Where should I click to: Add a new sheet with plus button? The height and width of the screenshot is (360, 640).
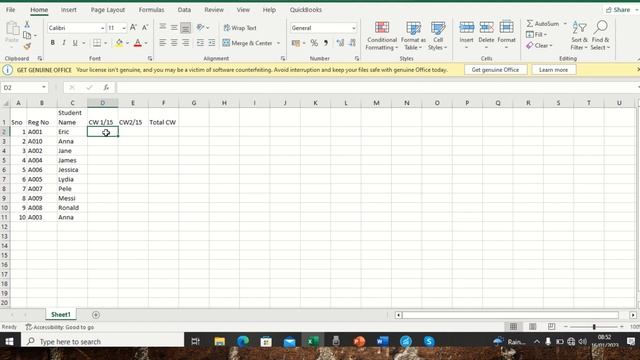point(96,315)
